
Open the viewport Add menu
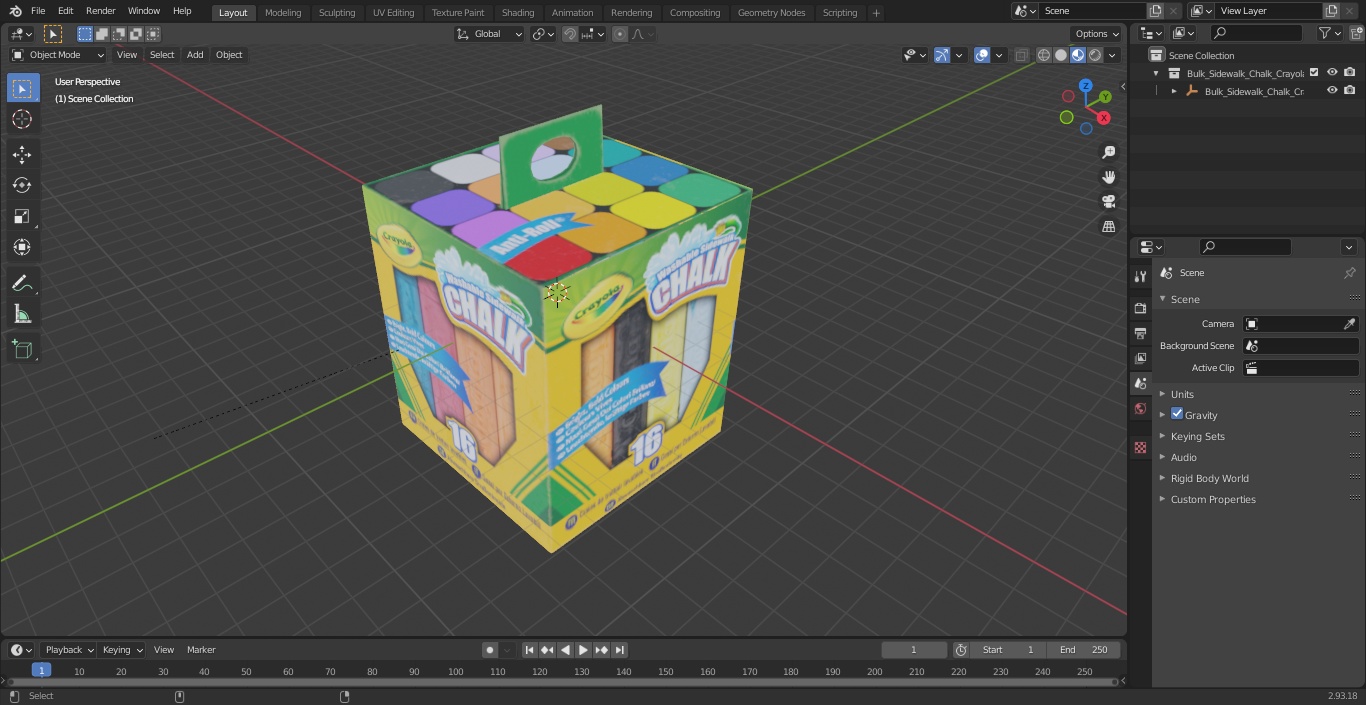[195, 55]
